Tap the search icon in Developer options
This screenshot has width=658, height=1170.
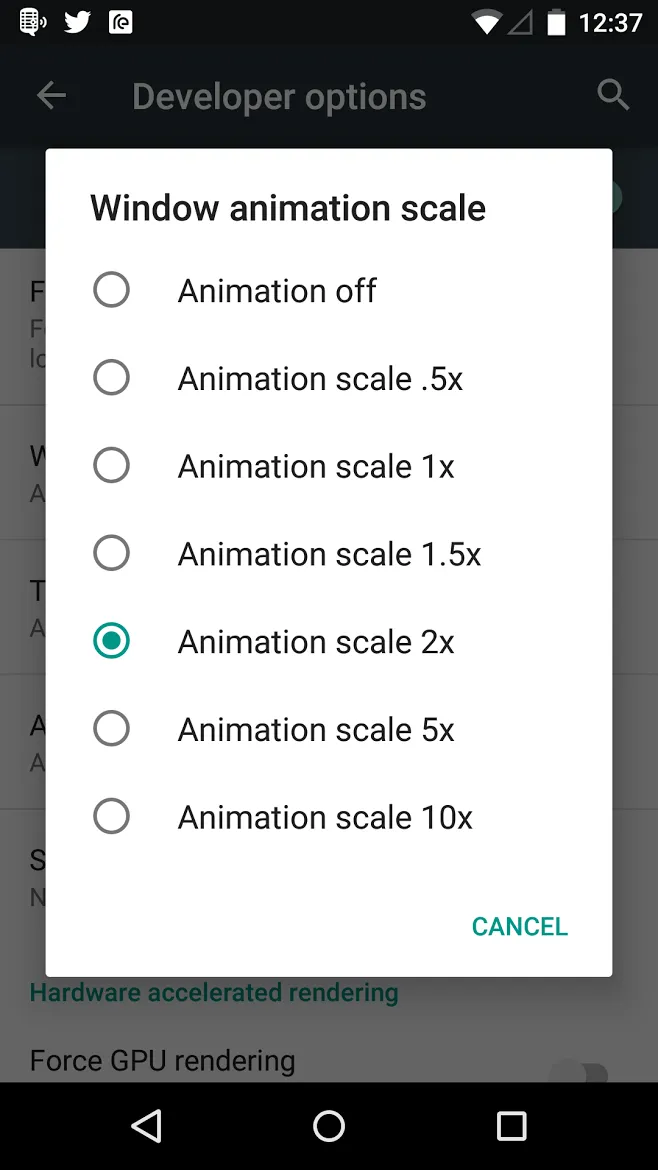coord(613,95)
